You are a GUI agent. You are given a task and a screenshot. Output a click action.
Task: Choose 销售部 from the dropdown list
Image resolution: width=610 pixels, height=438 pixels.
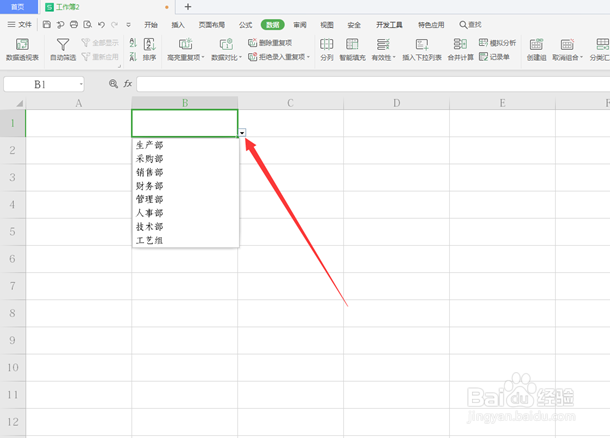point(186,172)
